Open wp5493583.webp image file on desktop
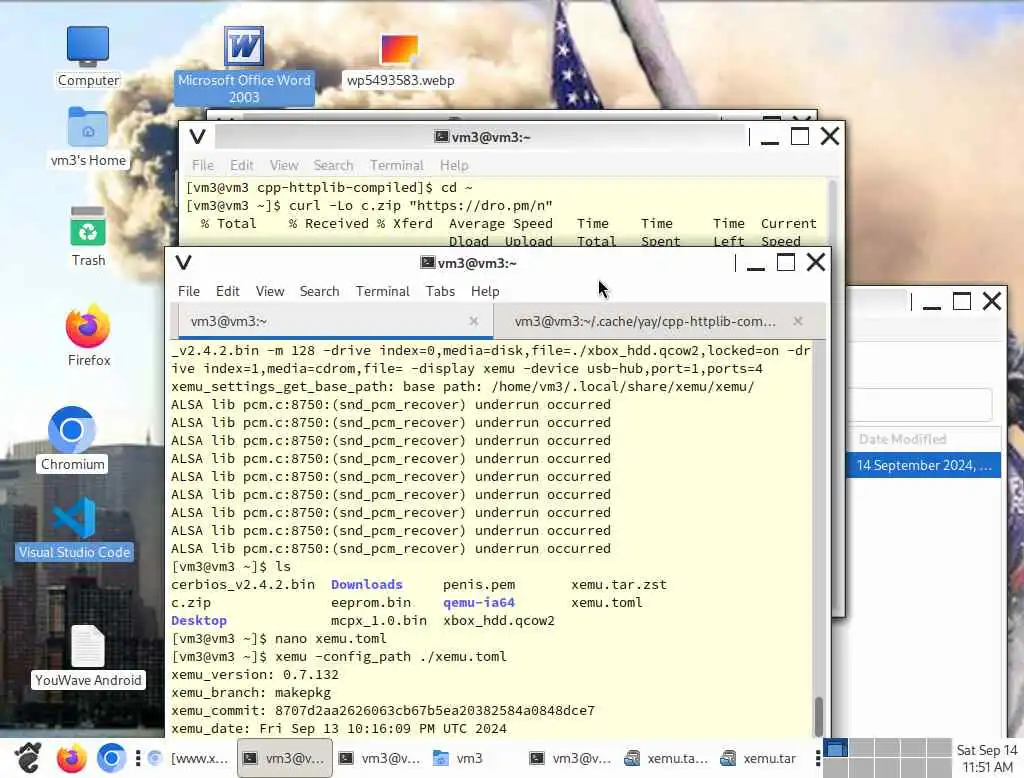1024x778 pixels. (400, 61)
